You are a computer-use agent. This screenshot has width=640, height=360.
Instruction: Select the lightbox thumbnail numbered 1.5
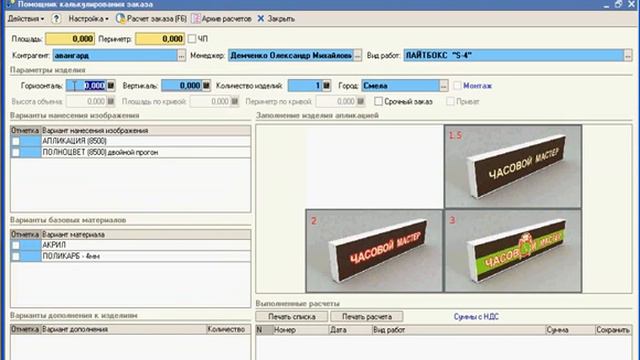click(x=513, y=167)
